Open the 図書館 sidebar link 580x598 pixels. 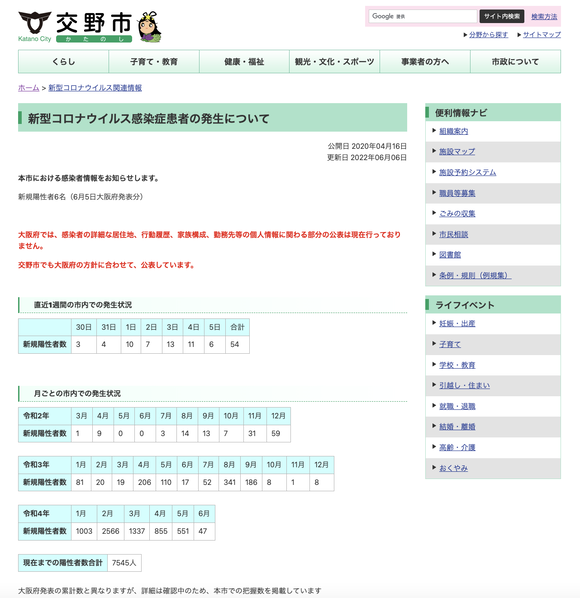point(450,254)
